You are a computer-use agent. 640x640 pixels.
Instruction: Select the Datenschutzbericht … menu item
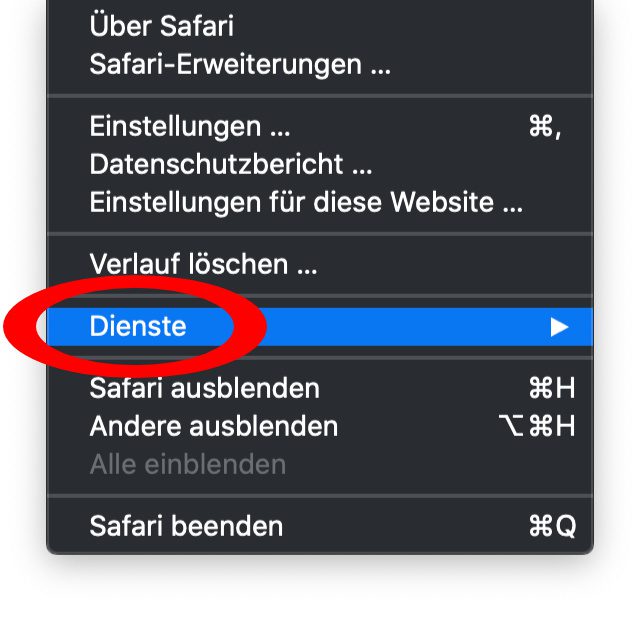coord(230,164)
